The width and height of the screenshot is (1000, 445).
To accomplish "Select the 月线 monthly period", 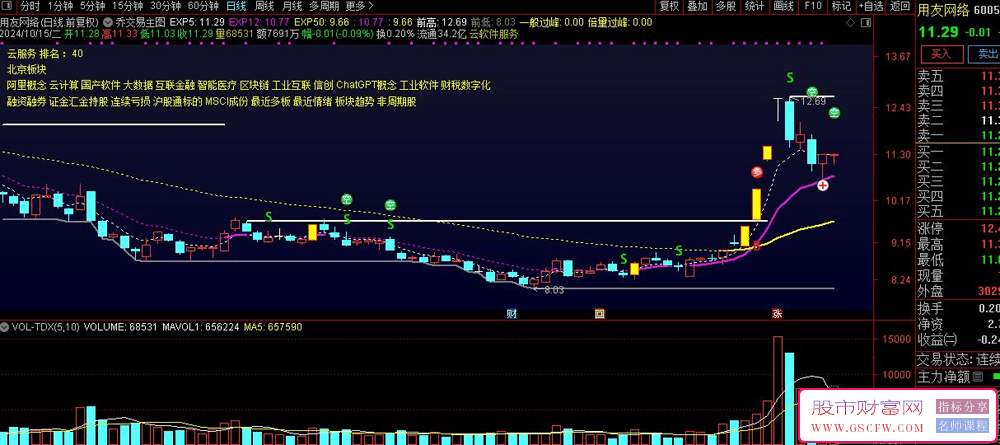I will tap(292, 6).
